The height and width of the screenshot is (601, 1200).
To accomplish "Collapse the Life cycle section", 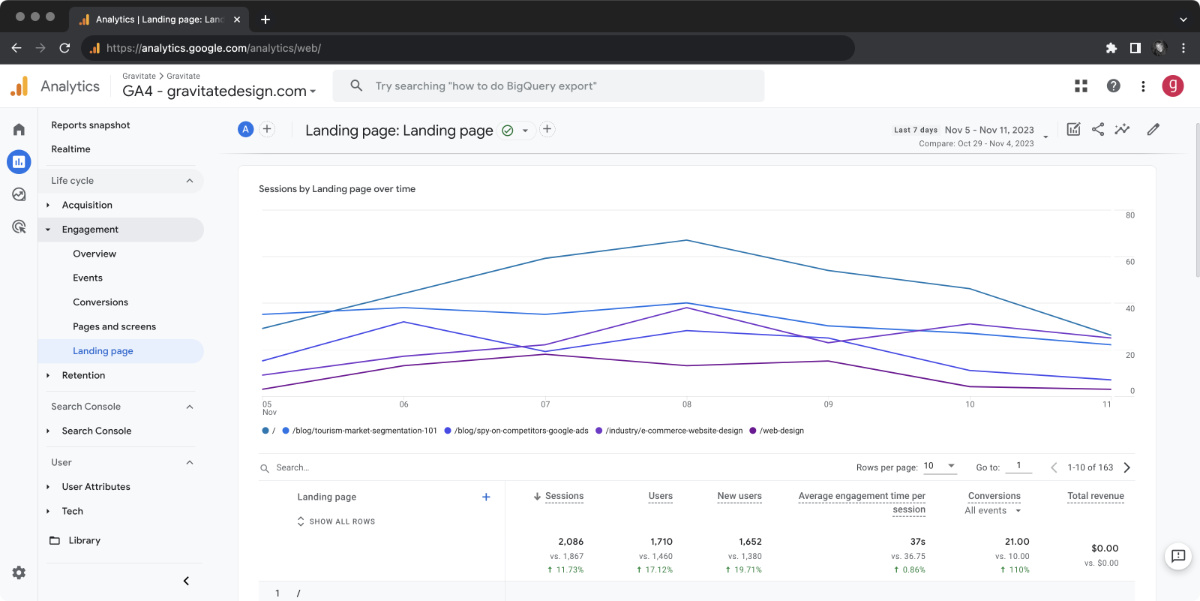I will (x=189, y=180).
